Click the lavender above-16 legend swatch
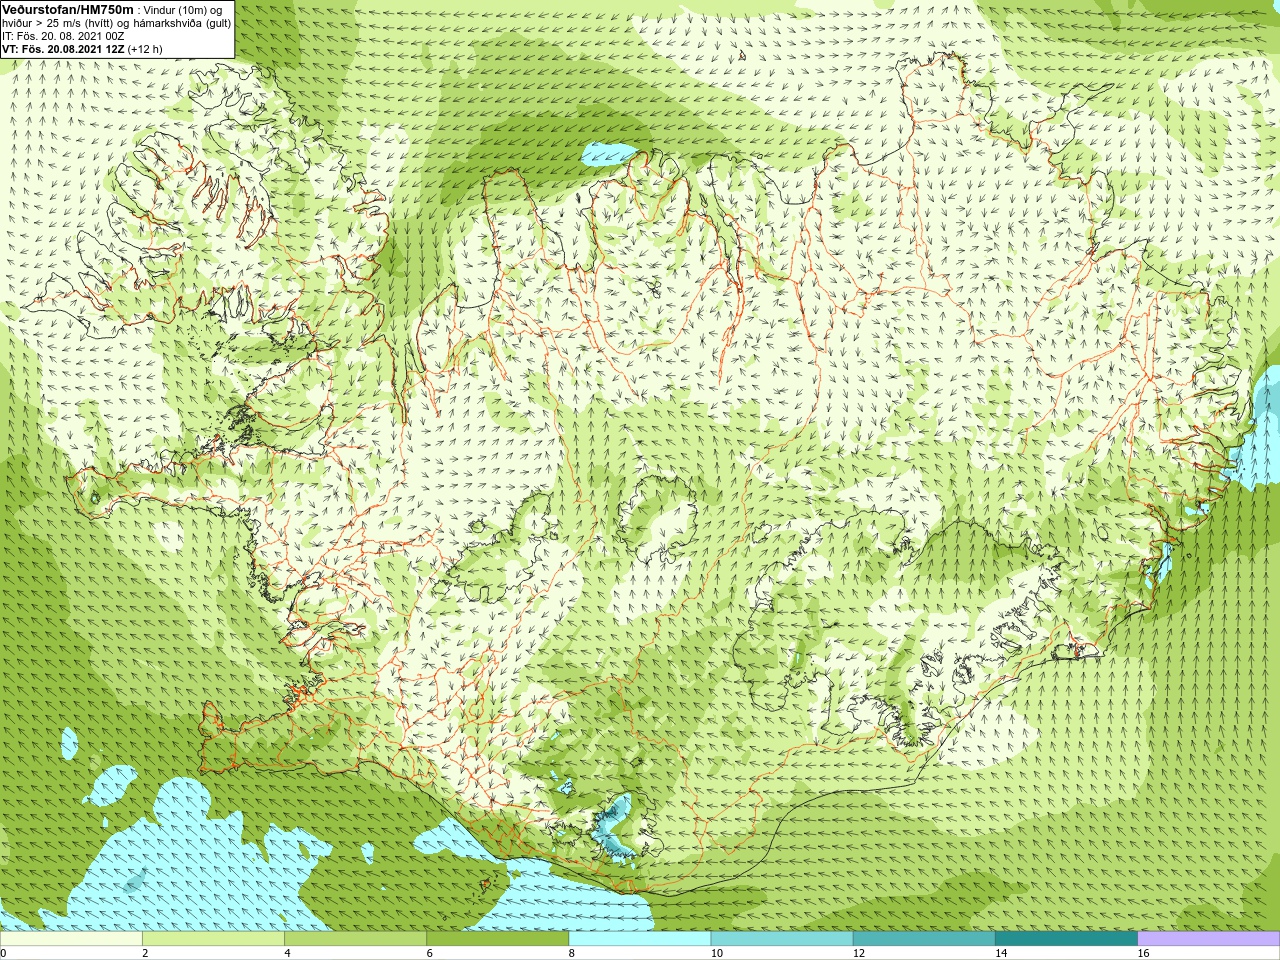1280x960 pixels. pyautogui.click(x=1208, y=939)
